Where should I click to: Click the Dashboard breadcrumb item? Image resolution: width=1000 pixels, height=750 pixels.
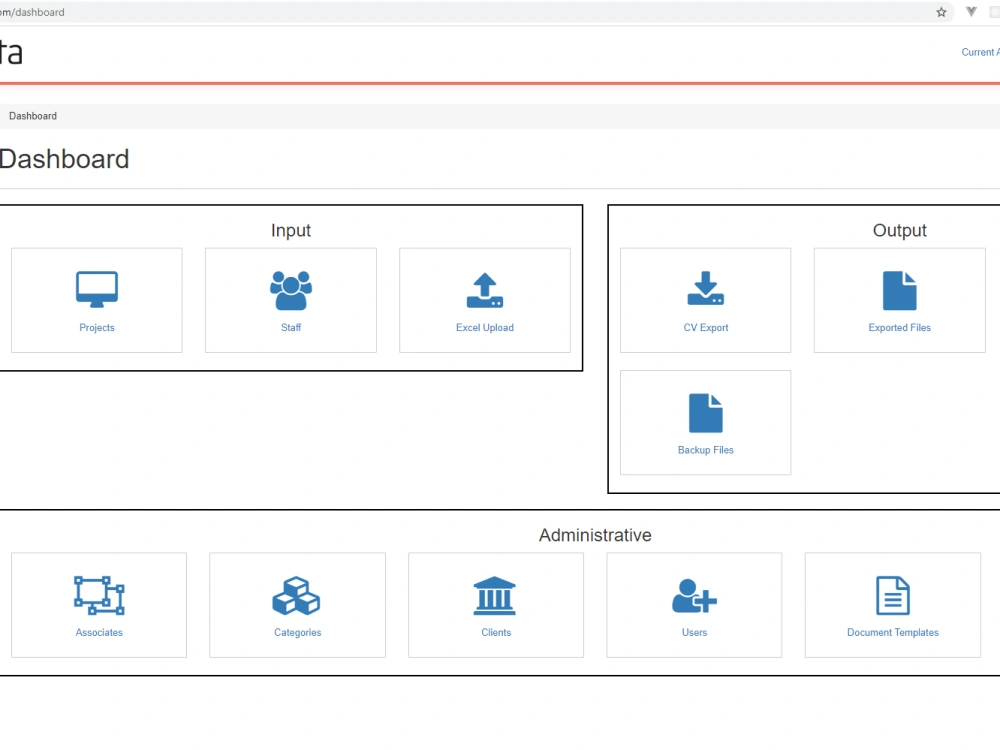coord(33,115)
